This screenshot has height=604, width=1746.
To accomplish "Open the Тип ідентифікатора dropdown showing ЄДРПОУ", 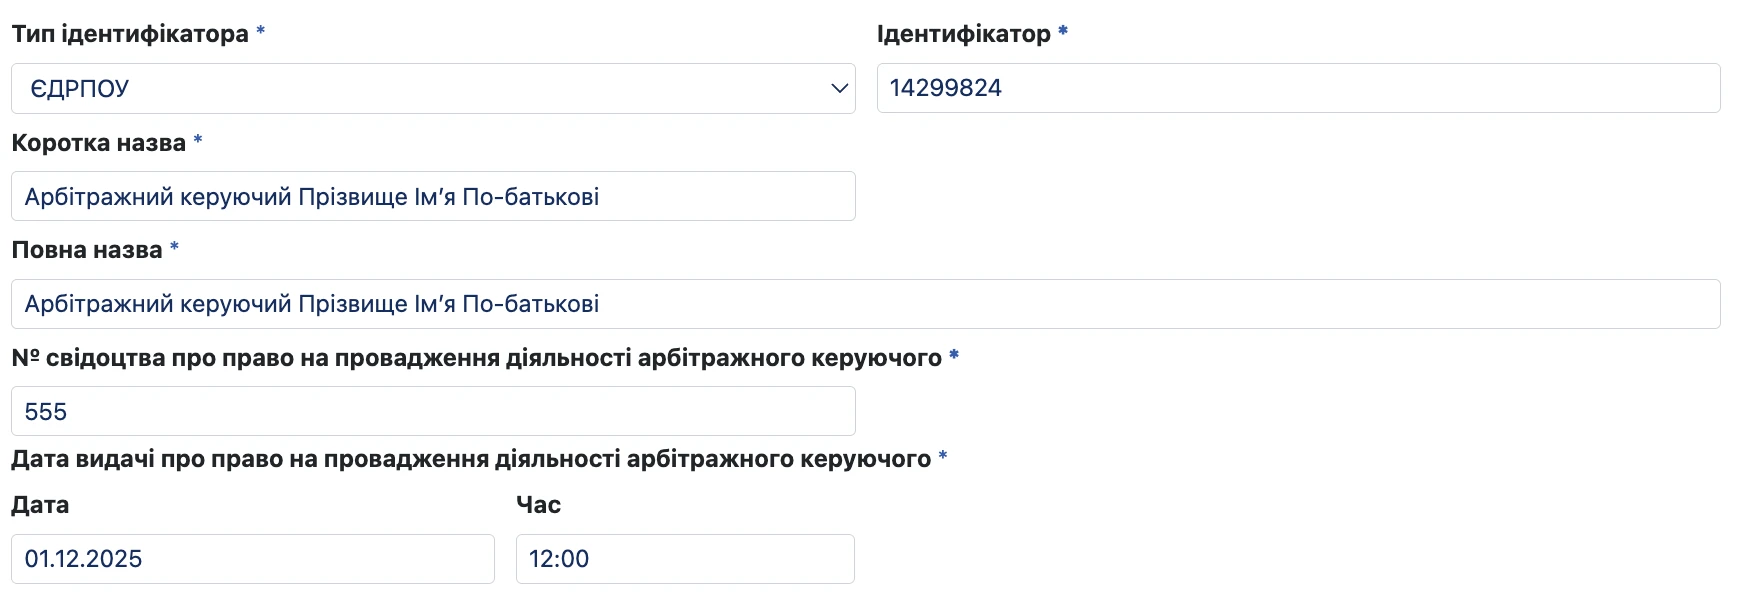I will (x=433, y=88).
